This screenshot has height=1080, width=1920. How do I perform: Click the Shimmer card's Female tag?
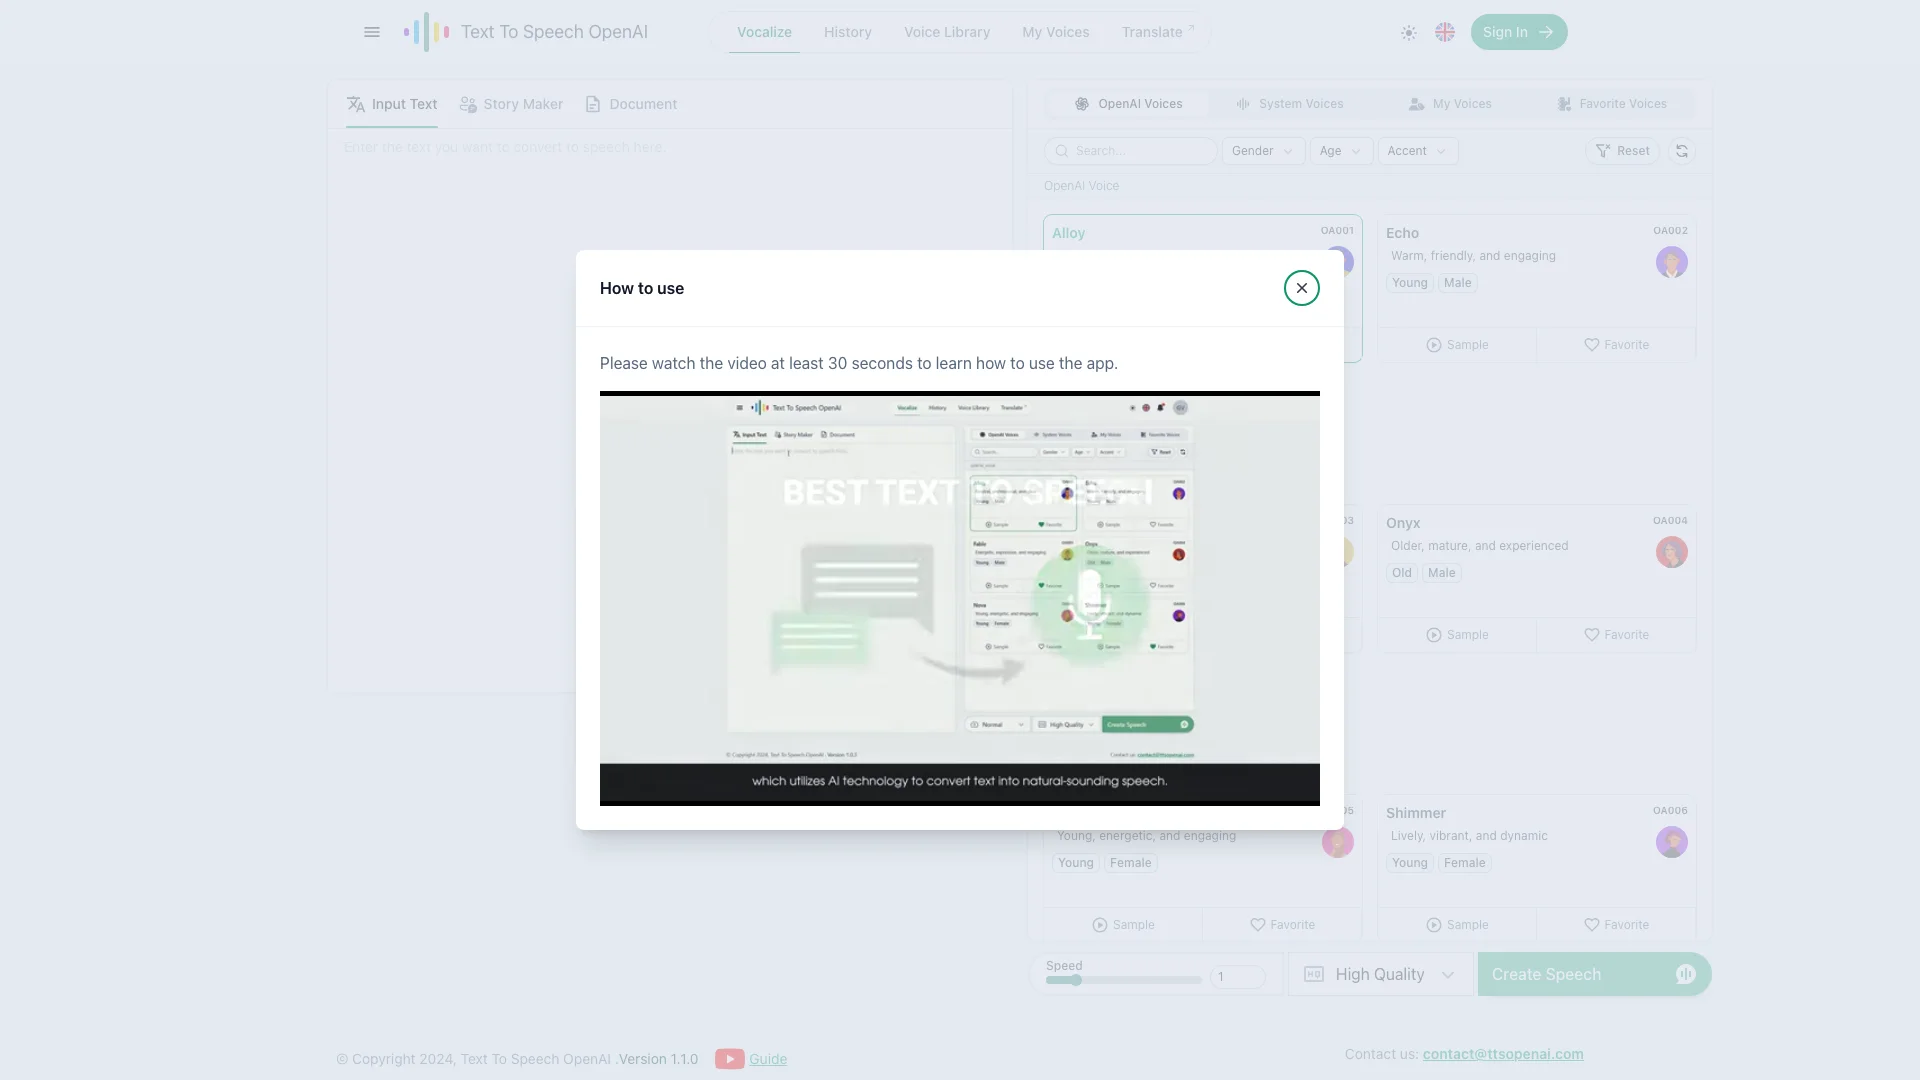coord(1464,863)
